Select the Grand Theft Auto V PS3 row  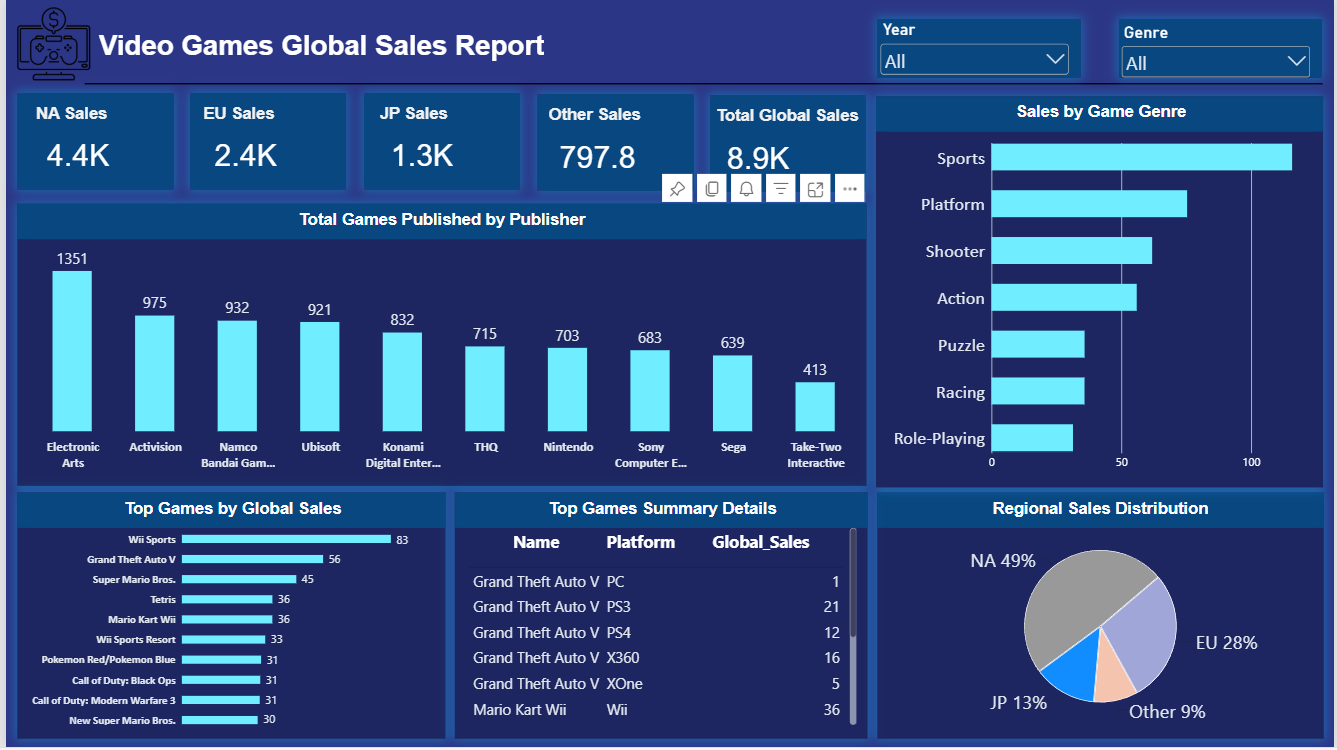pyautogui.click(x=656, y=607)
